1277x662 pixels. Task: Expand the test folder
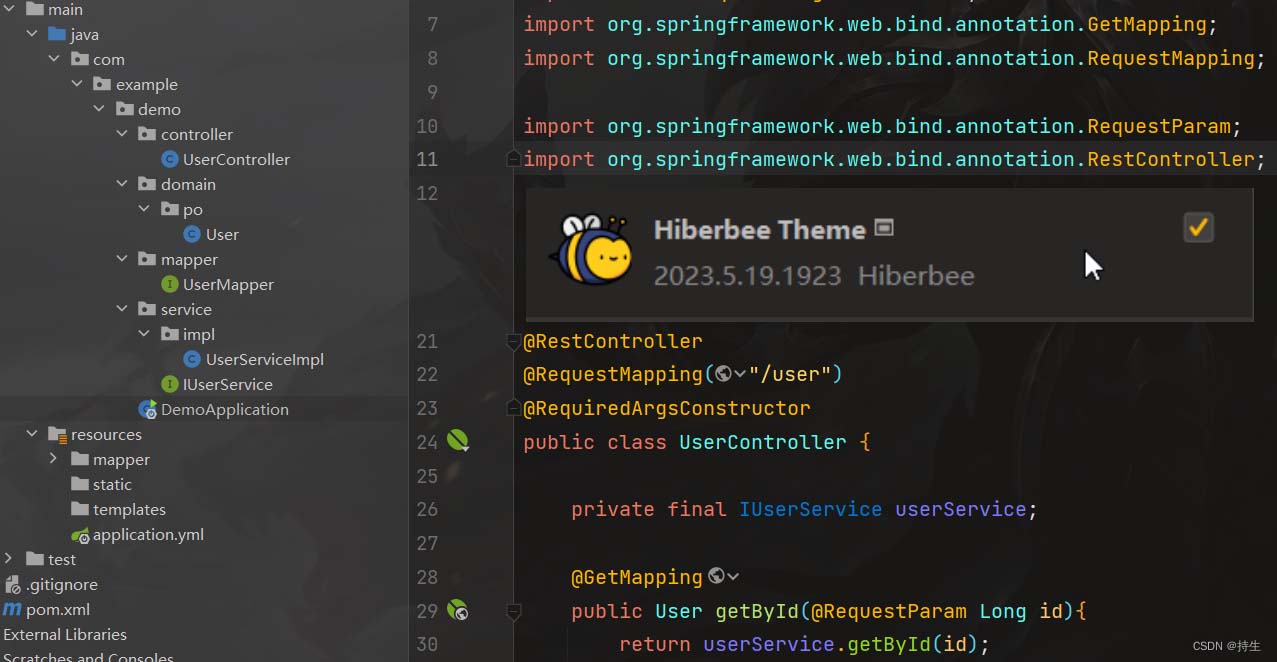[x=10, y=559]
